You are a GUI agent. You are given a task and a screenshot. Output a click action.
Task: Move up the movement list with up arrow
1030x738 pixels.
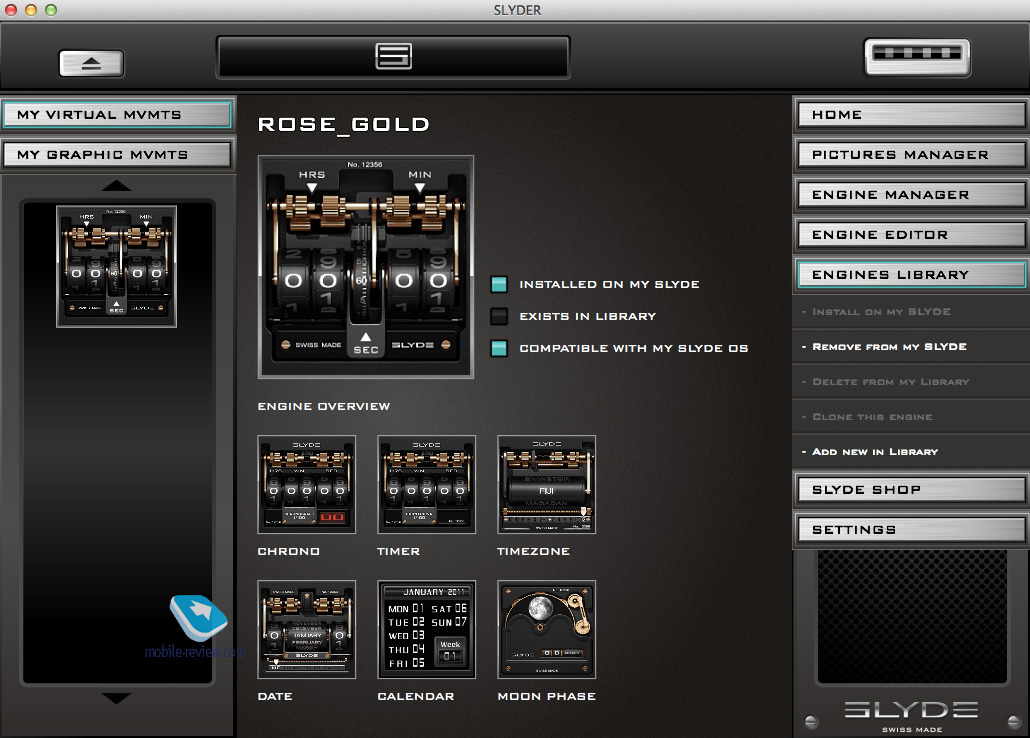(x=116, y=185)
